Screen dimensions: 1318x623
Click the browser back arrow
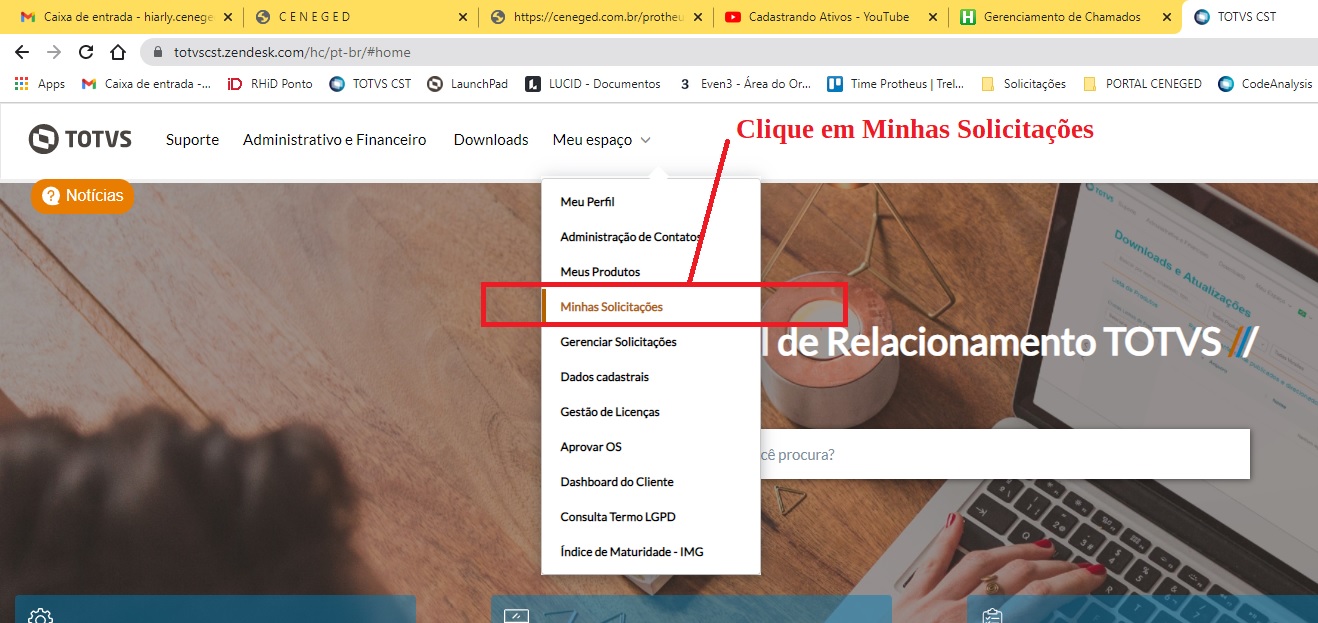[x=22, y=52]
